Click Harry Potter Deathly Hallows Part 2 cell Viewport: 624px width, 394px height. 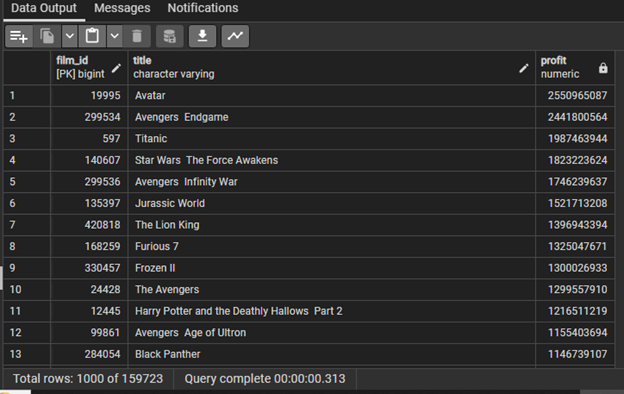pyautogui.click(x=332, y=311)
